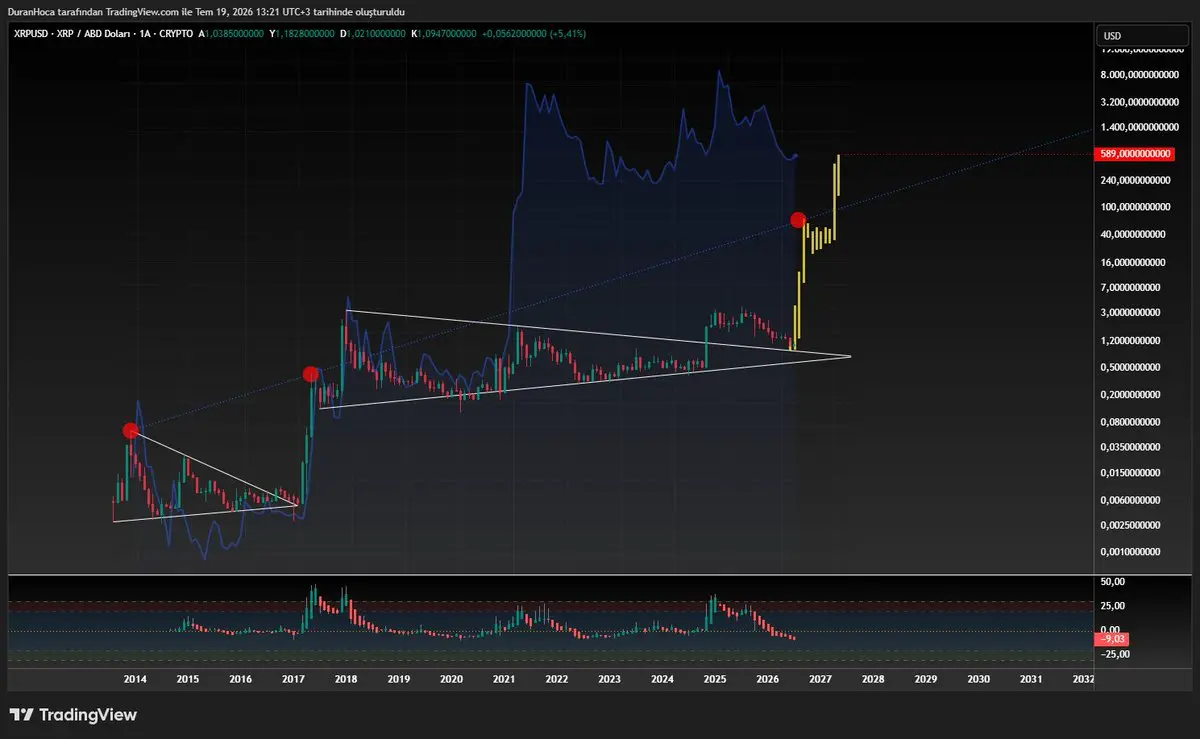Viewport: 1200px width, 739px height.
Task: Click the 2030 year label on time axis
Action: click(x=978, y=679)
